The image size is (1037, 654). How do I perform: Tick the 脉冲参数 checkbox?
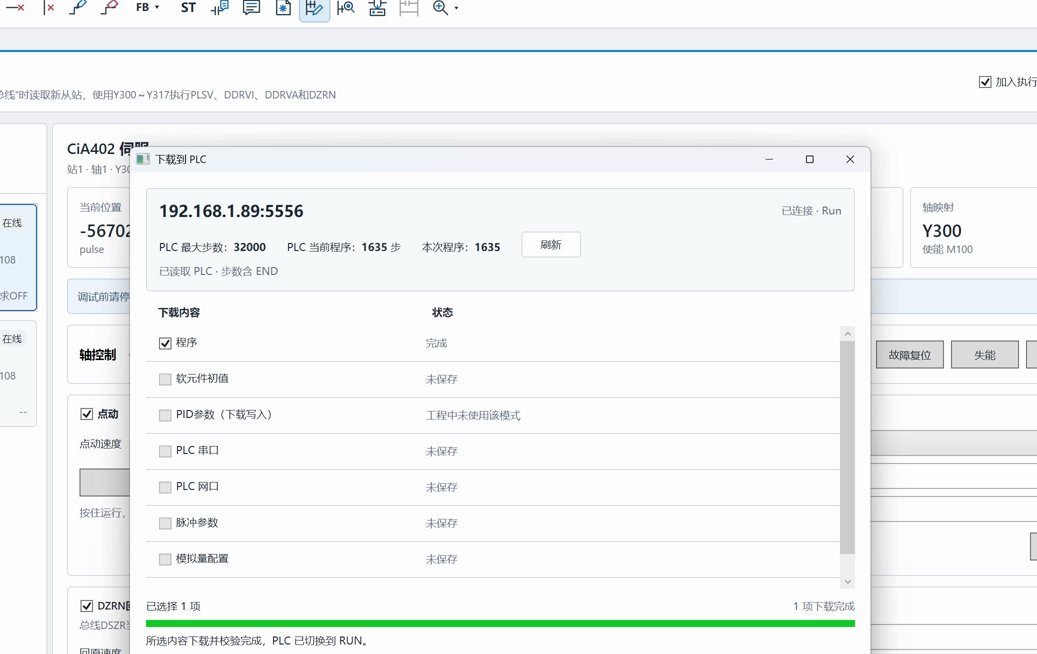click(x=165, y=523)
